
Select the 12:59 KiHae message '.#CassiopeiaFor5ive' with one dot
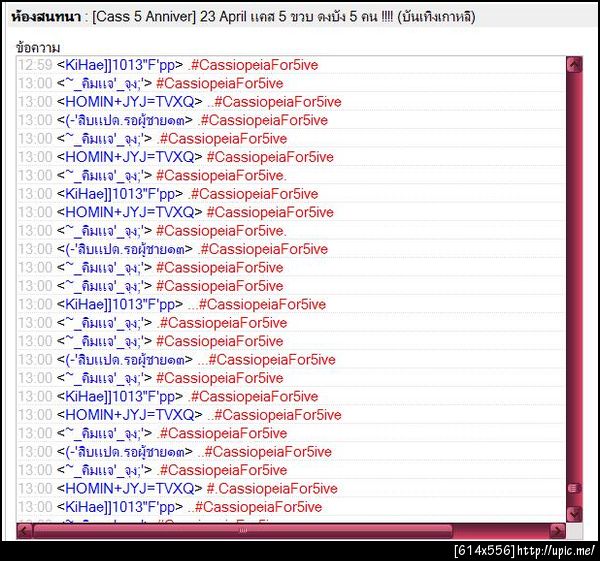[x=253, y=65]
